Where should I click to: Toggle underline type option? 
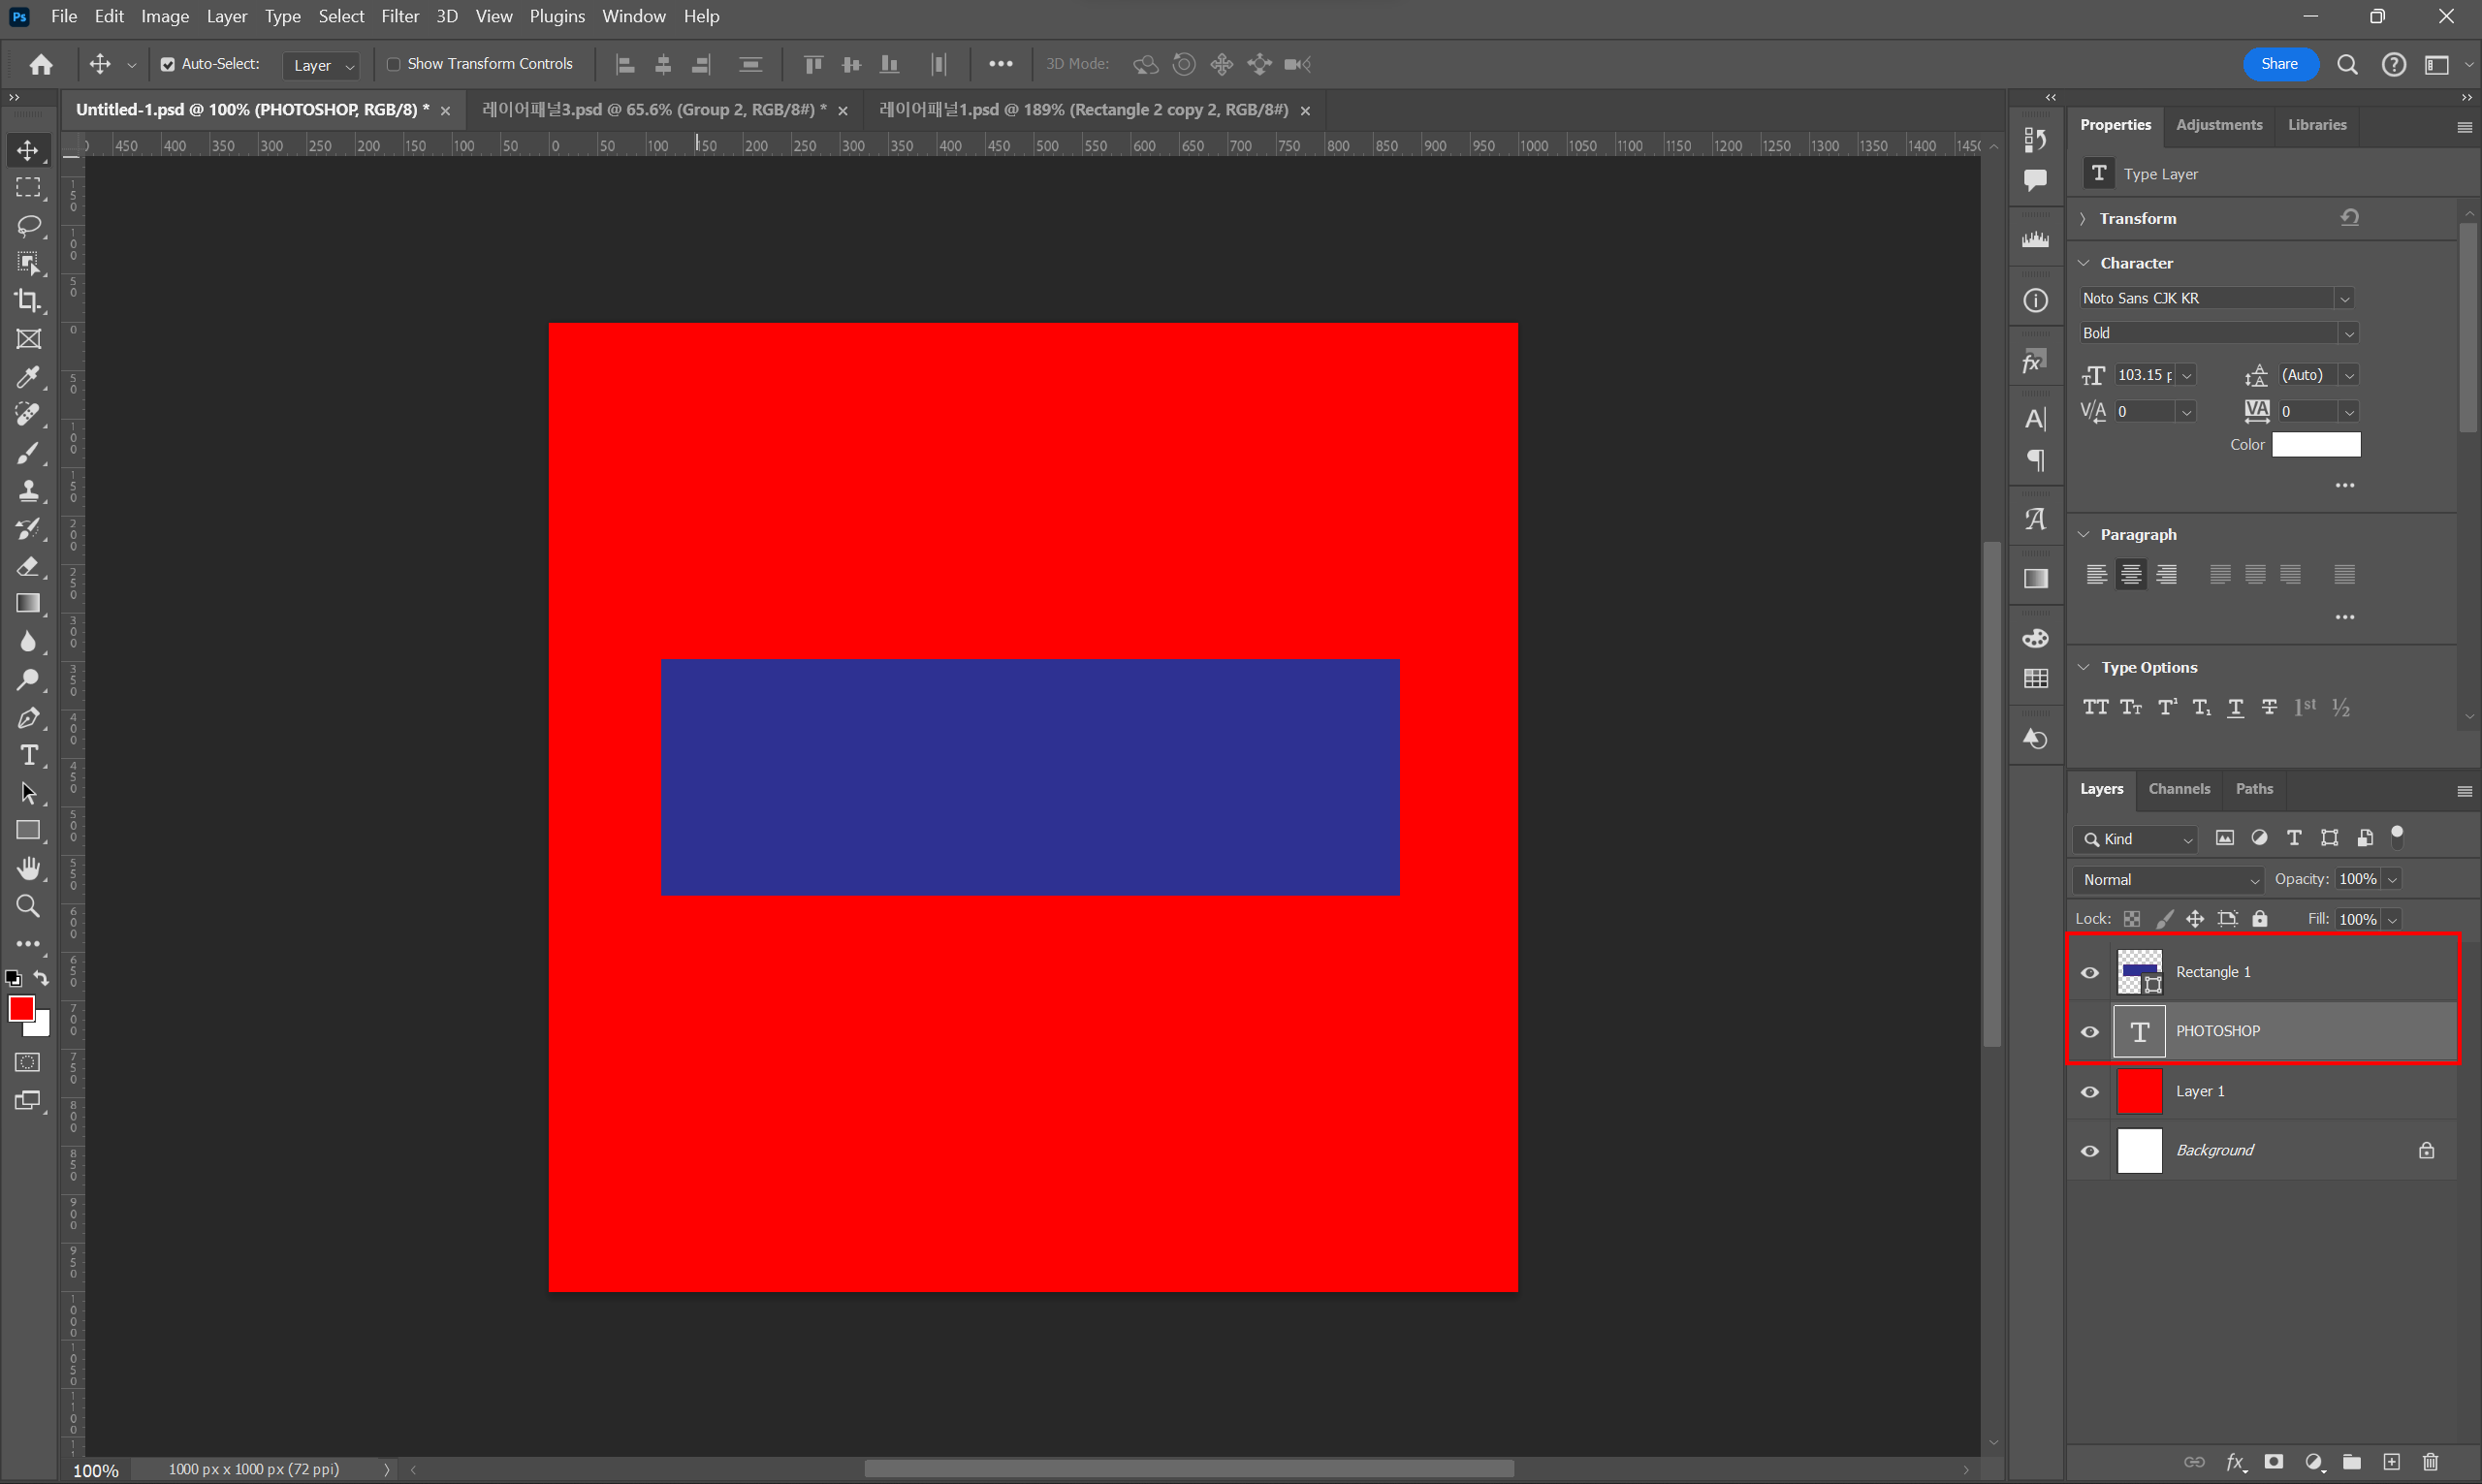pyautogui.click(x=2235, y=707)
